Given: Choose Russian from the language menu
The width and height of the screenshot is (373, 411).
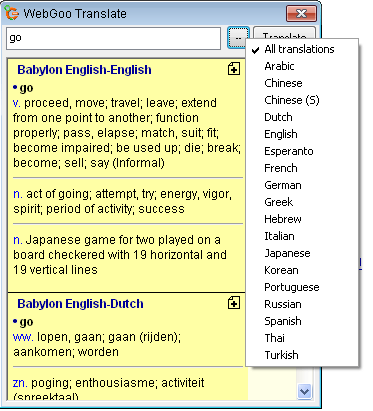Looking at the screenshot, I should (302, 304).
